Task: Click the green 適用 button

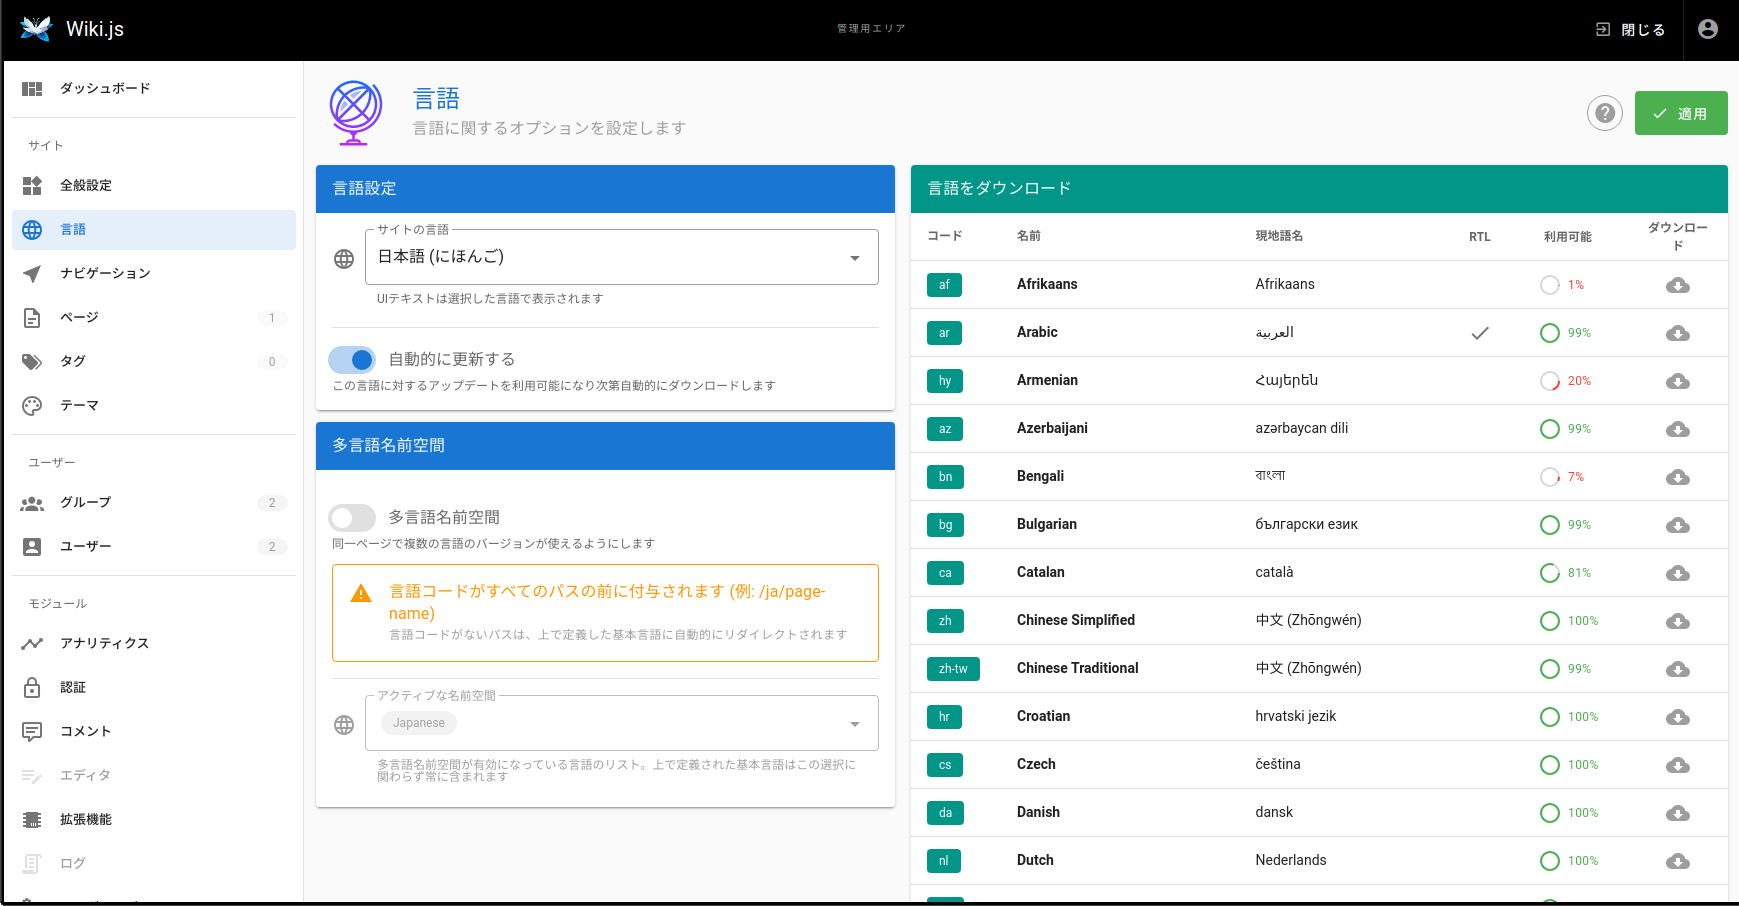Action: (x=1680, y=113)
